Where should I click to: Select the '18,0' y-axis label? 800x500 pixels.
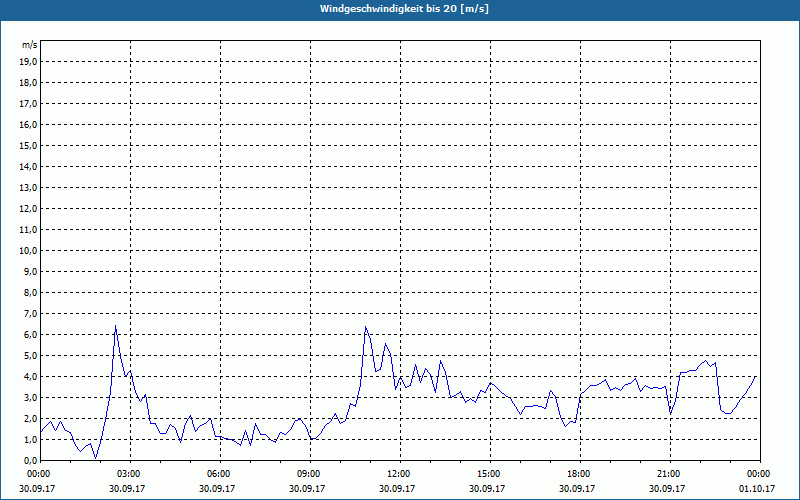[x=28, y=83]
